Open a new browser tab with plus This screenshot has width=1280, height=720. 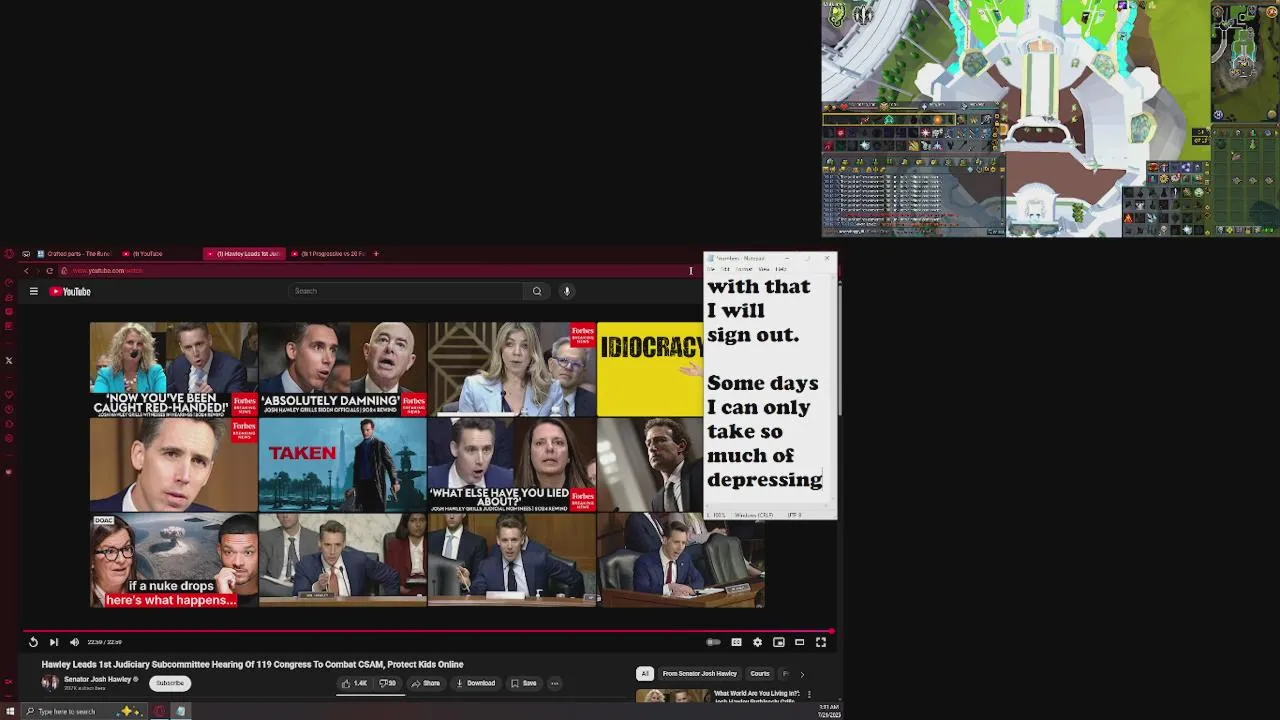(376, 254)
